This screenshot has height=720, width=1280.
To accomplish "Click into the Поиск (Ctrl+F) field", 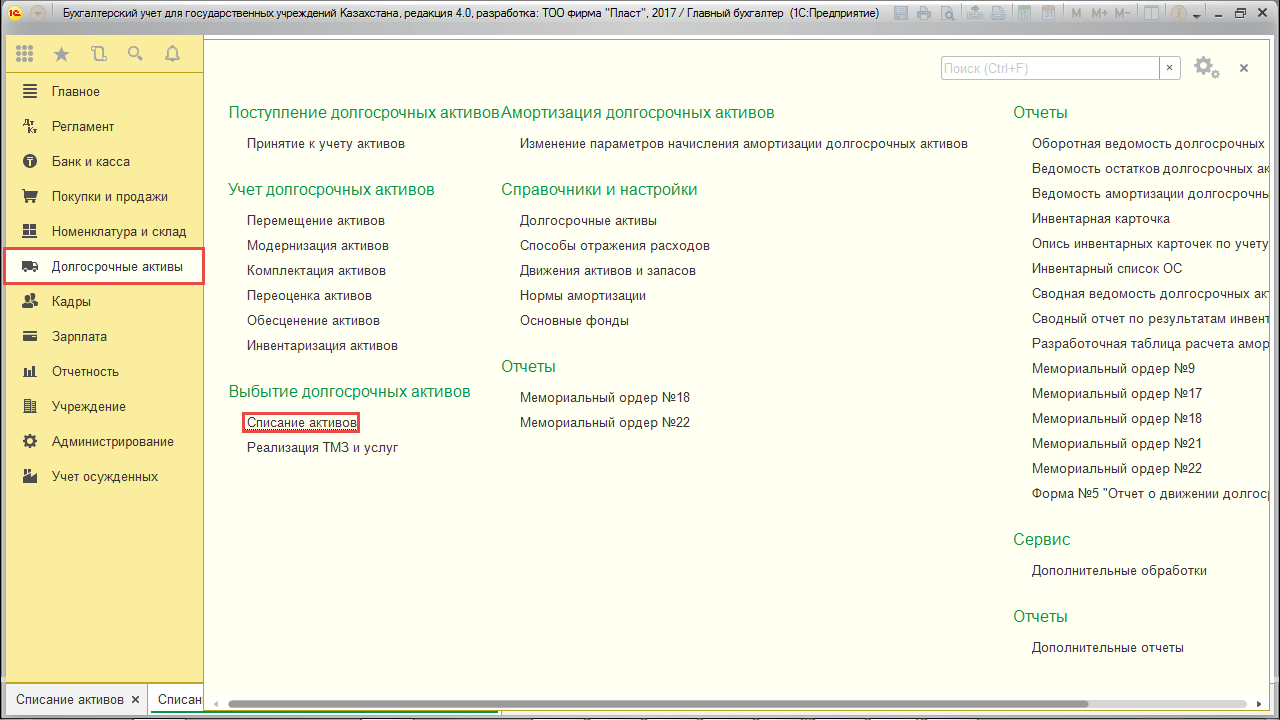I will click(1049, 68).
